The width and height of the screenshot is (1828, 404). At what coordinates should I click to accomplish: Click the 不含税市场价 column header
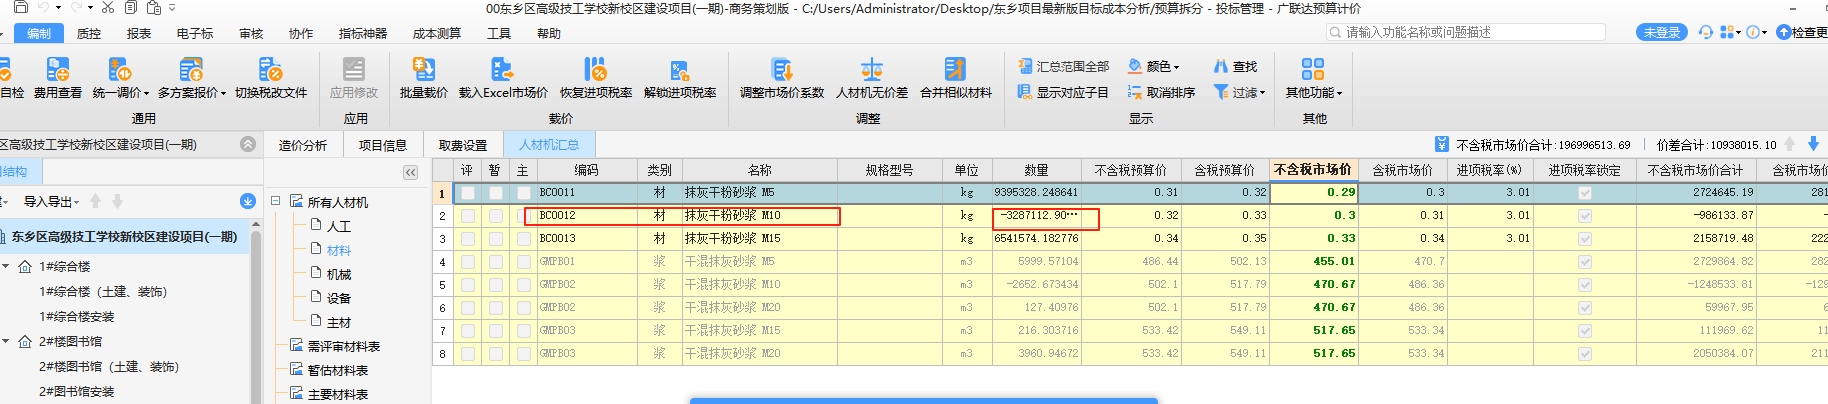click(x=1312, y=170)
